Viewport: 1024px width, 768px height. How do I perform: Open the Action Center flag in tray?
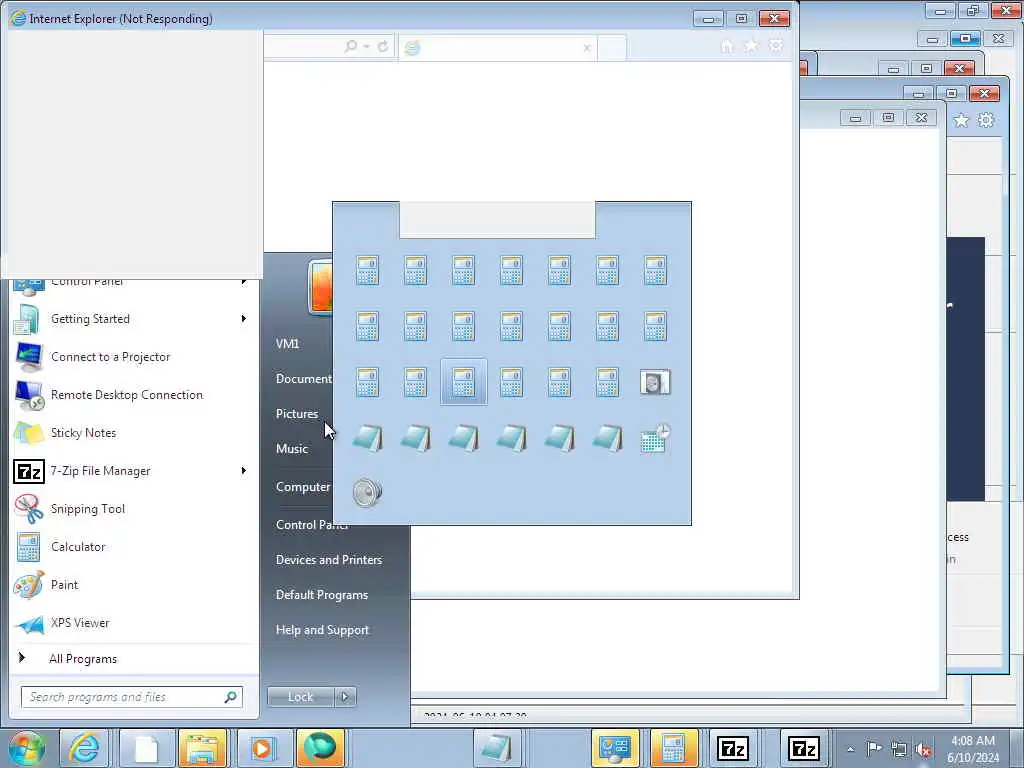(x=874, y=748)
